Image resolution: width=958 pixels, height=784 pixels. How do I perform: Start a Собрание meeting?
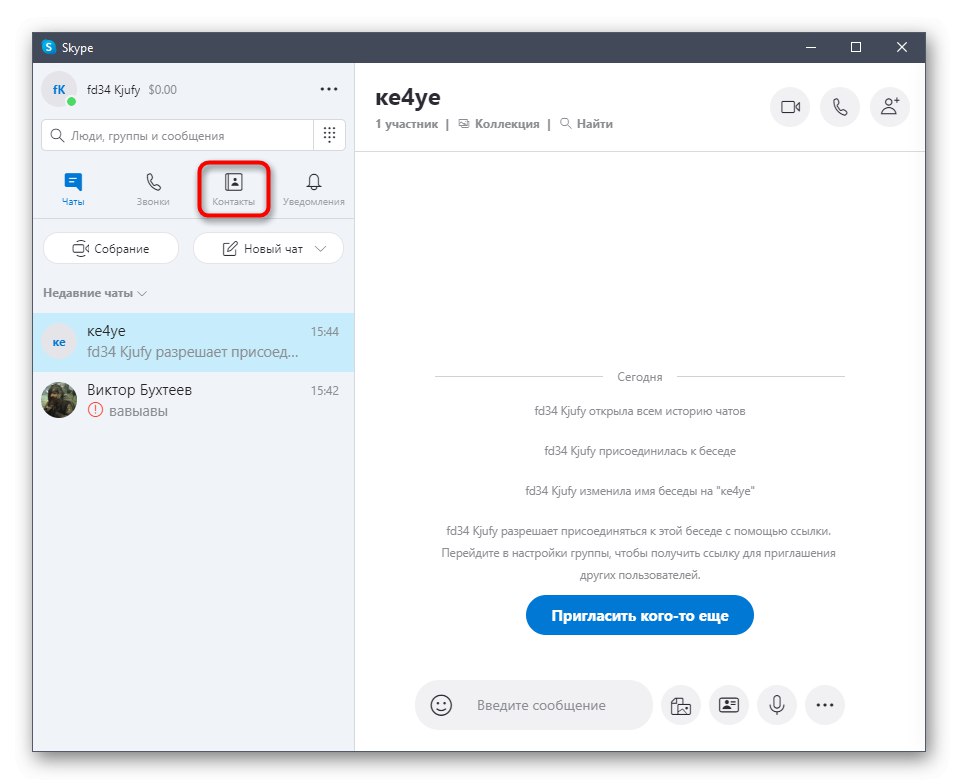pos(110,248)
